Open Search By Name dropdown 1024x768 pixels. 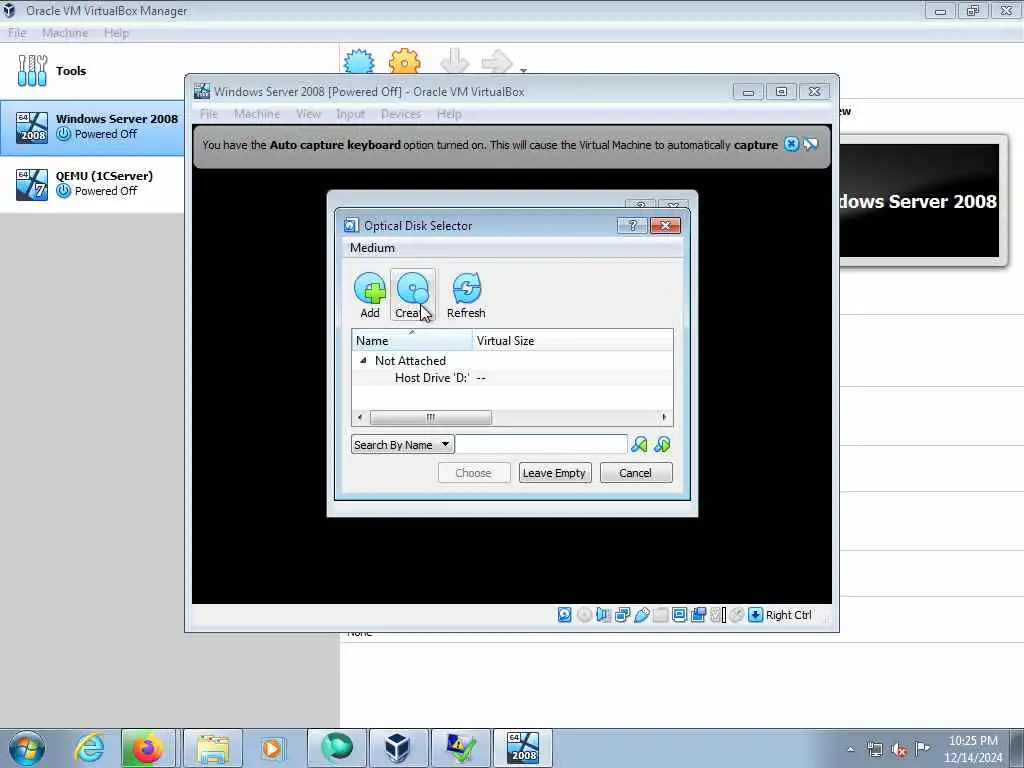click(402, 445)
